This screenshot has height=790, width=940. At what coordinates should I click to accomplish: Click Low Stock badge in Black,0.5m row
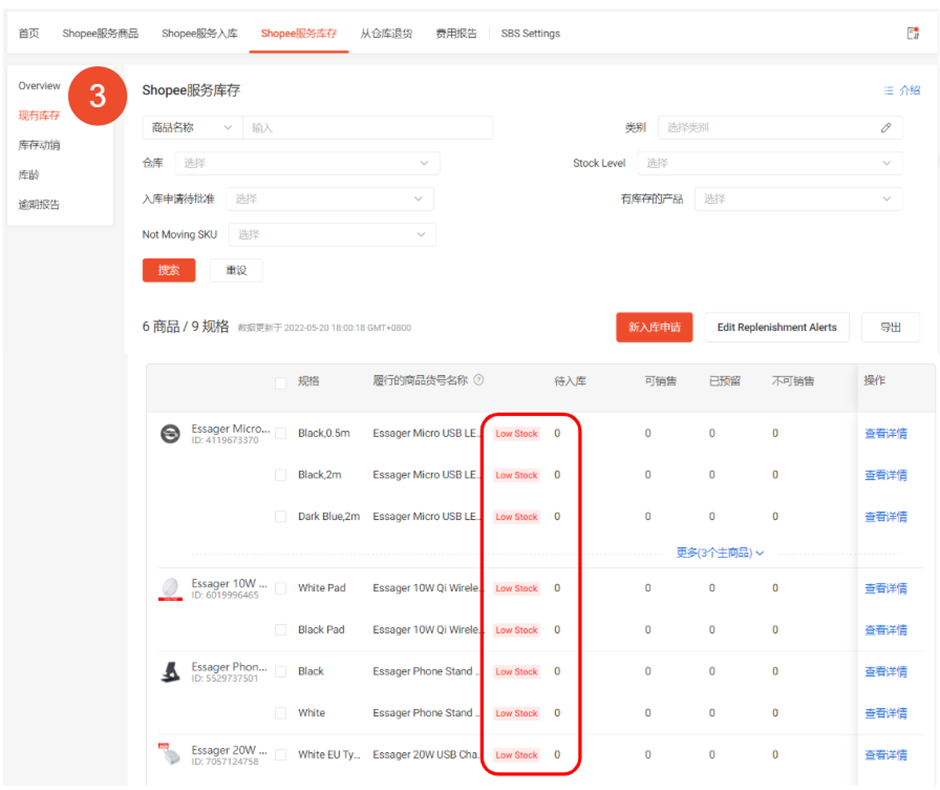coord(516,433)
